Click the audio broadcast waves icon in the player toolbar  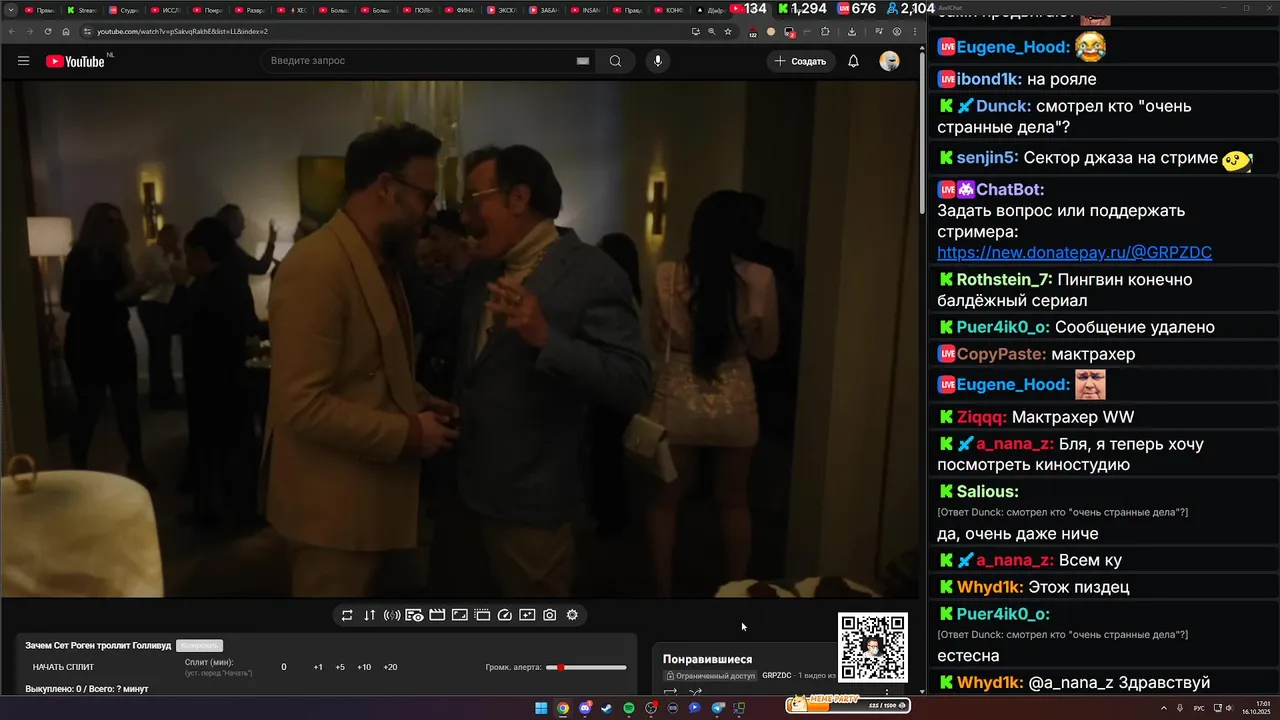392,615
